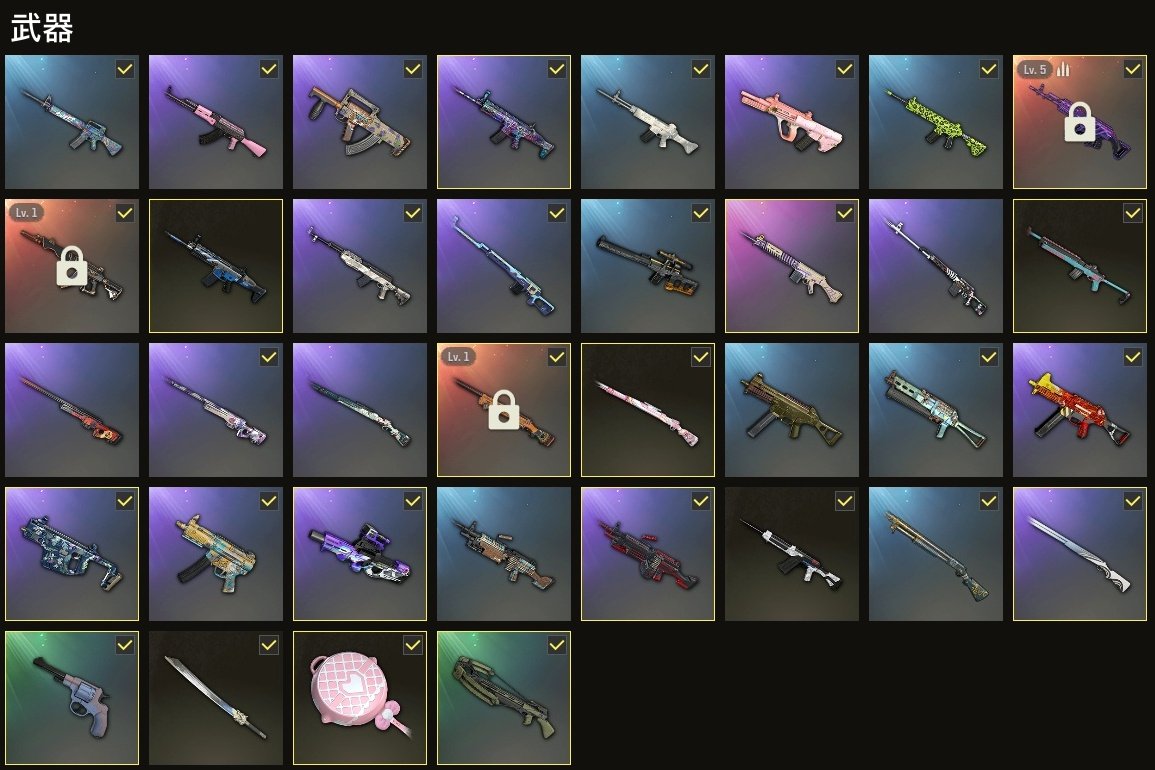1155x770 pixels.
Task: Toggle checkmark on the pink sniper rifle tile
Action: (701, 357)
